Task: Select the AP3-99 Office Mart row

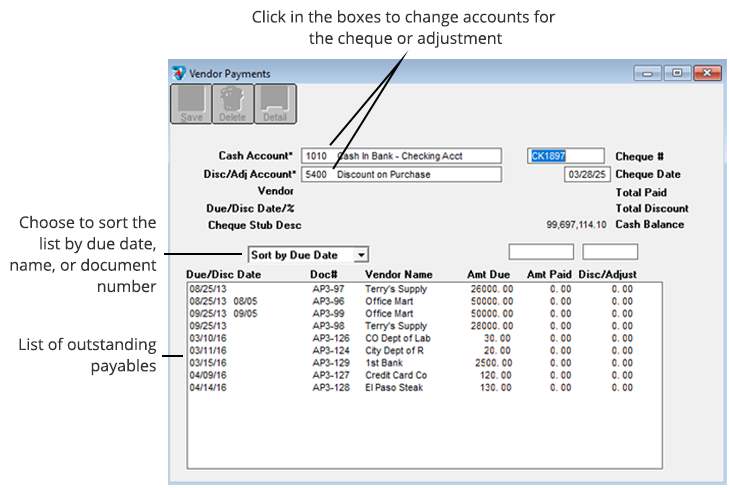Action: 410,313
